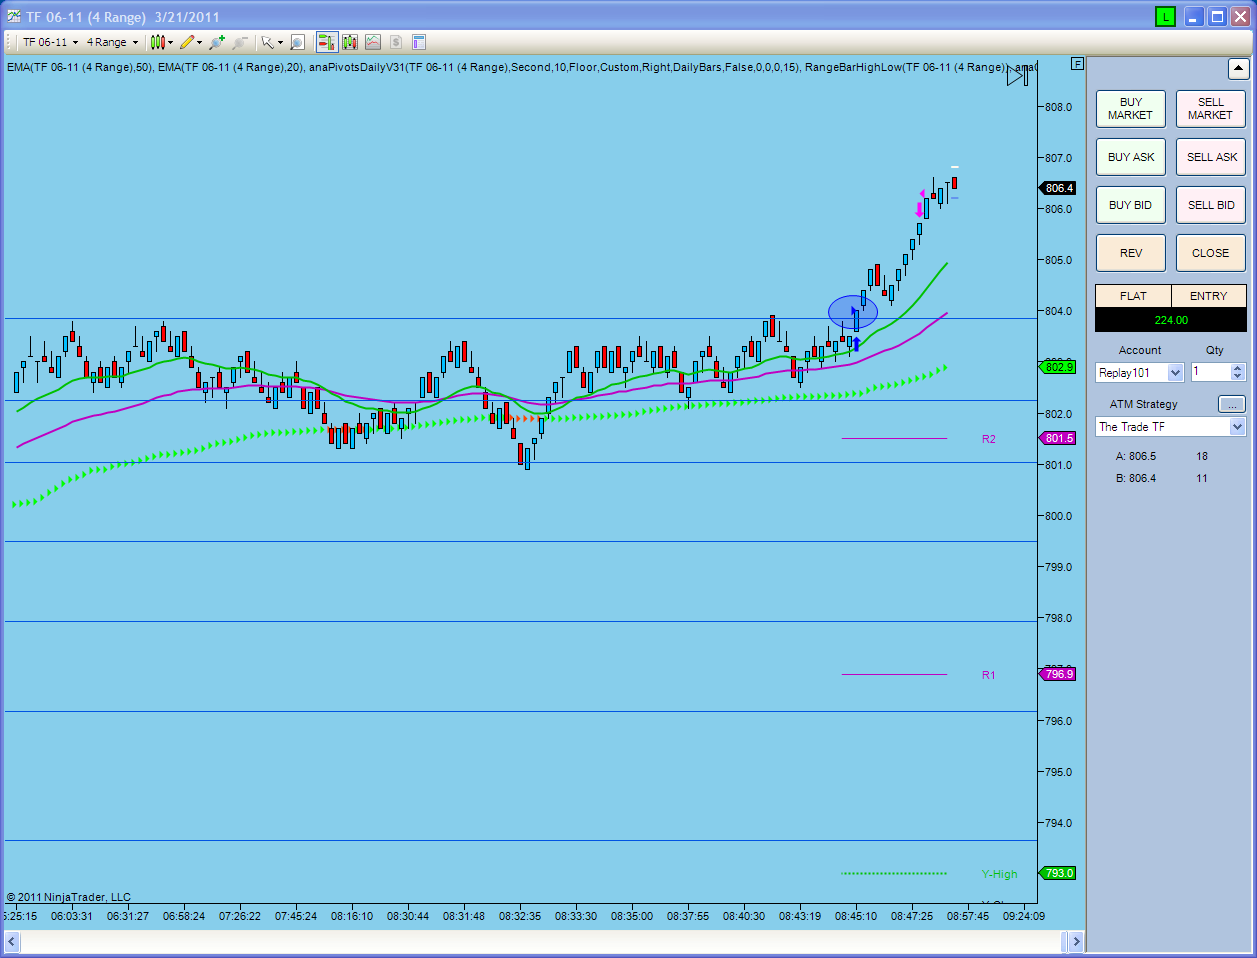This screenshot has height=958, width=1257.
Task: Click the Y-High label
Action: click(999, 874)
